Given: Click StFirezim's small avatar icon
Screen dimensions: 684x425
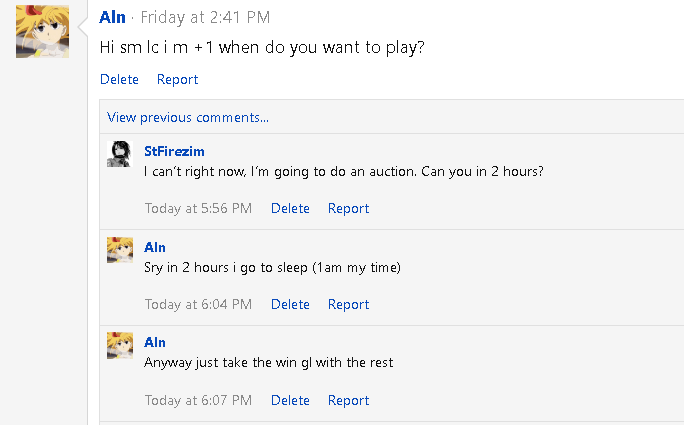Looking at the screenshot, I should click(120, 153).
